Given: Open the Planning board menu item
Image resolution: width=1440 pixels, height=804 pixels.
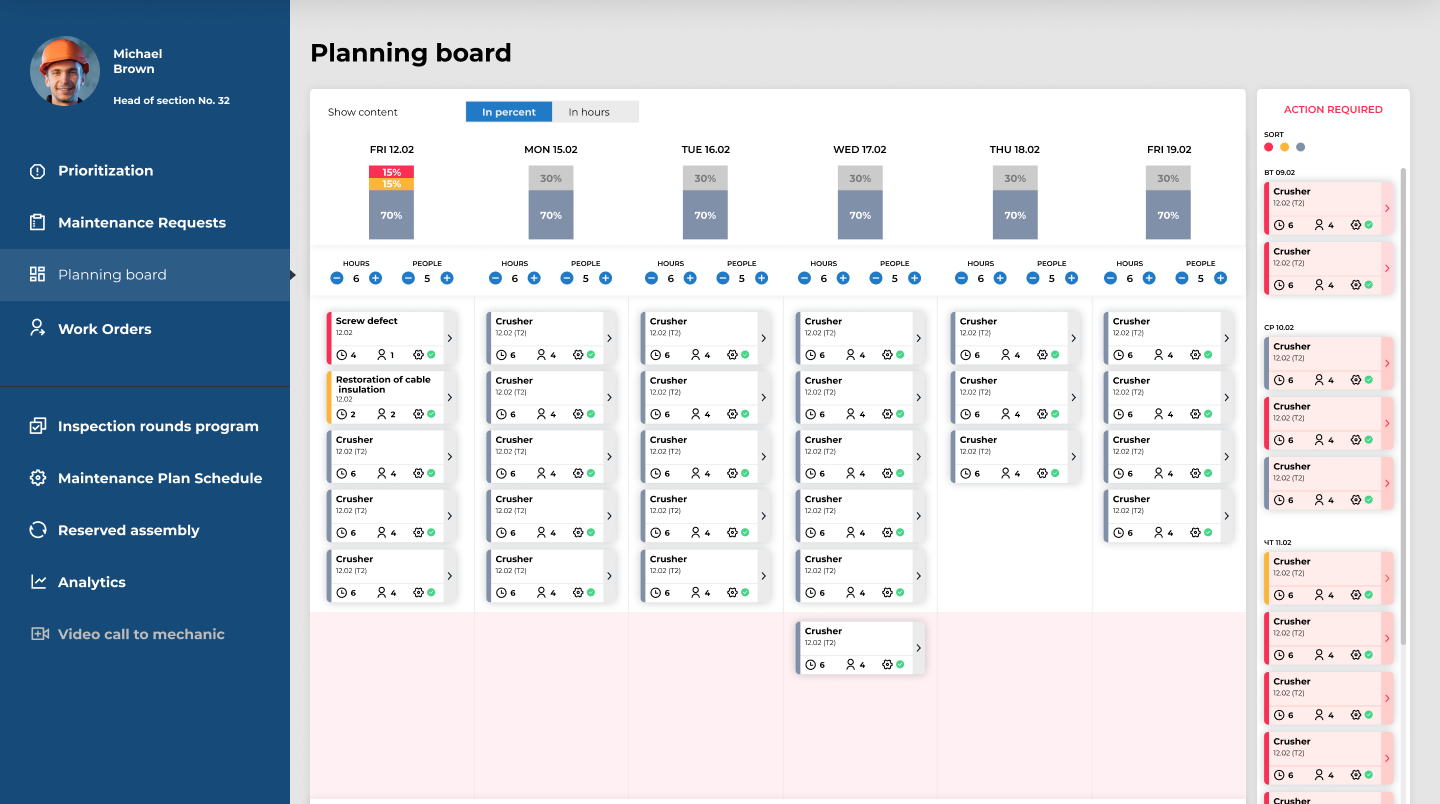Looking at the screenshot, I should pos(112,275).
